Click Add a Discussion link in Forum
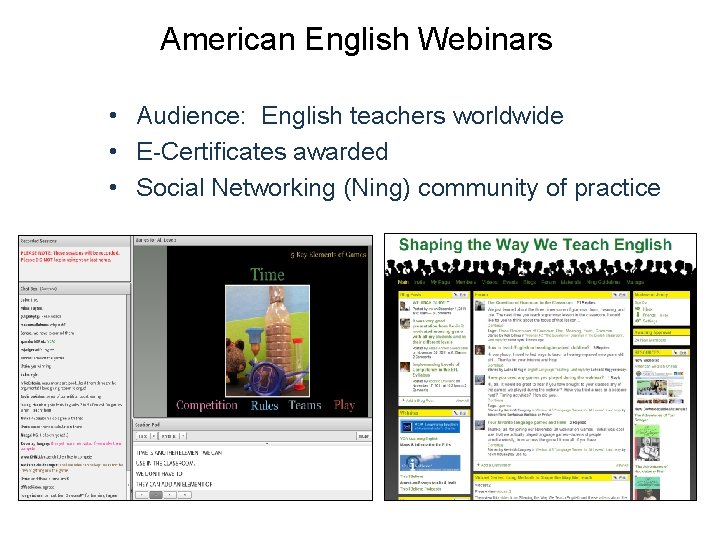720x540 pixels. point(494,465)
